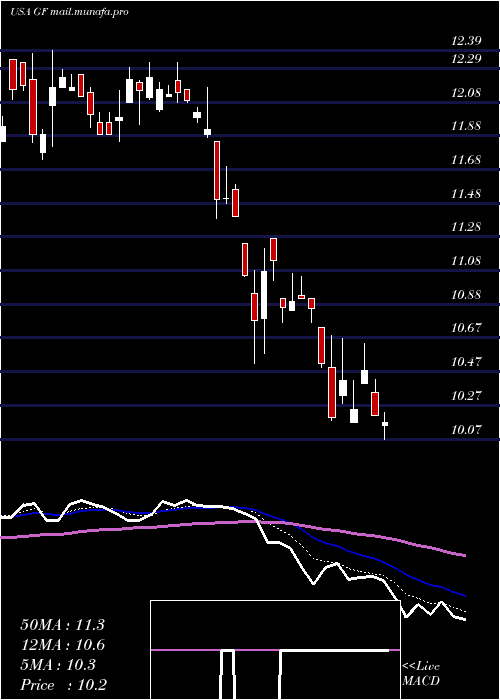Click the 50MA : 11.3 readout

(x=62, y=625)
